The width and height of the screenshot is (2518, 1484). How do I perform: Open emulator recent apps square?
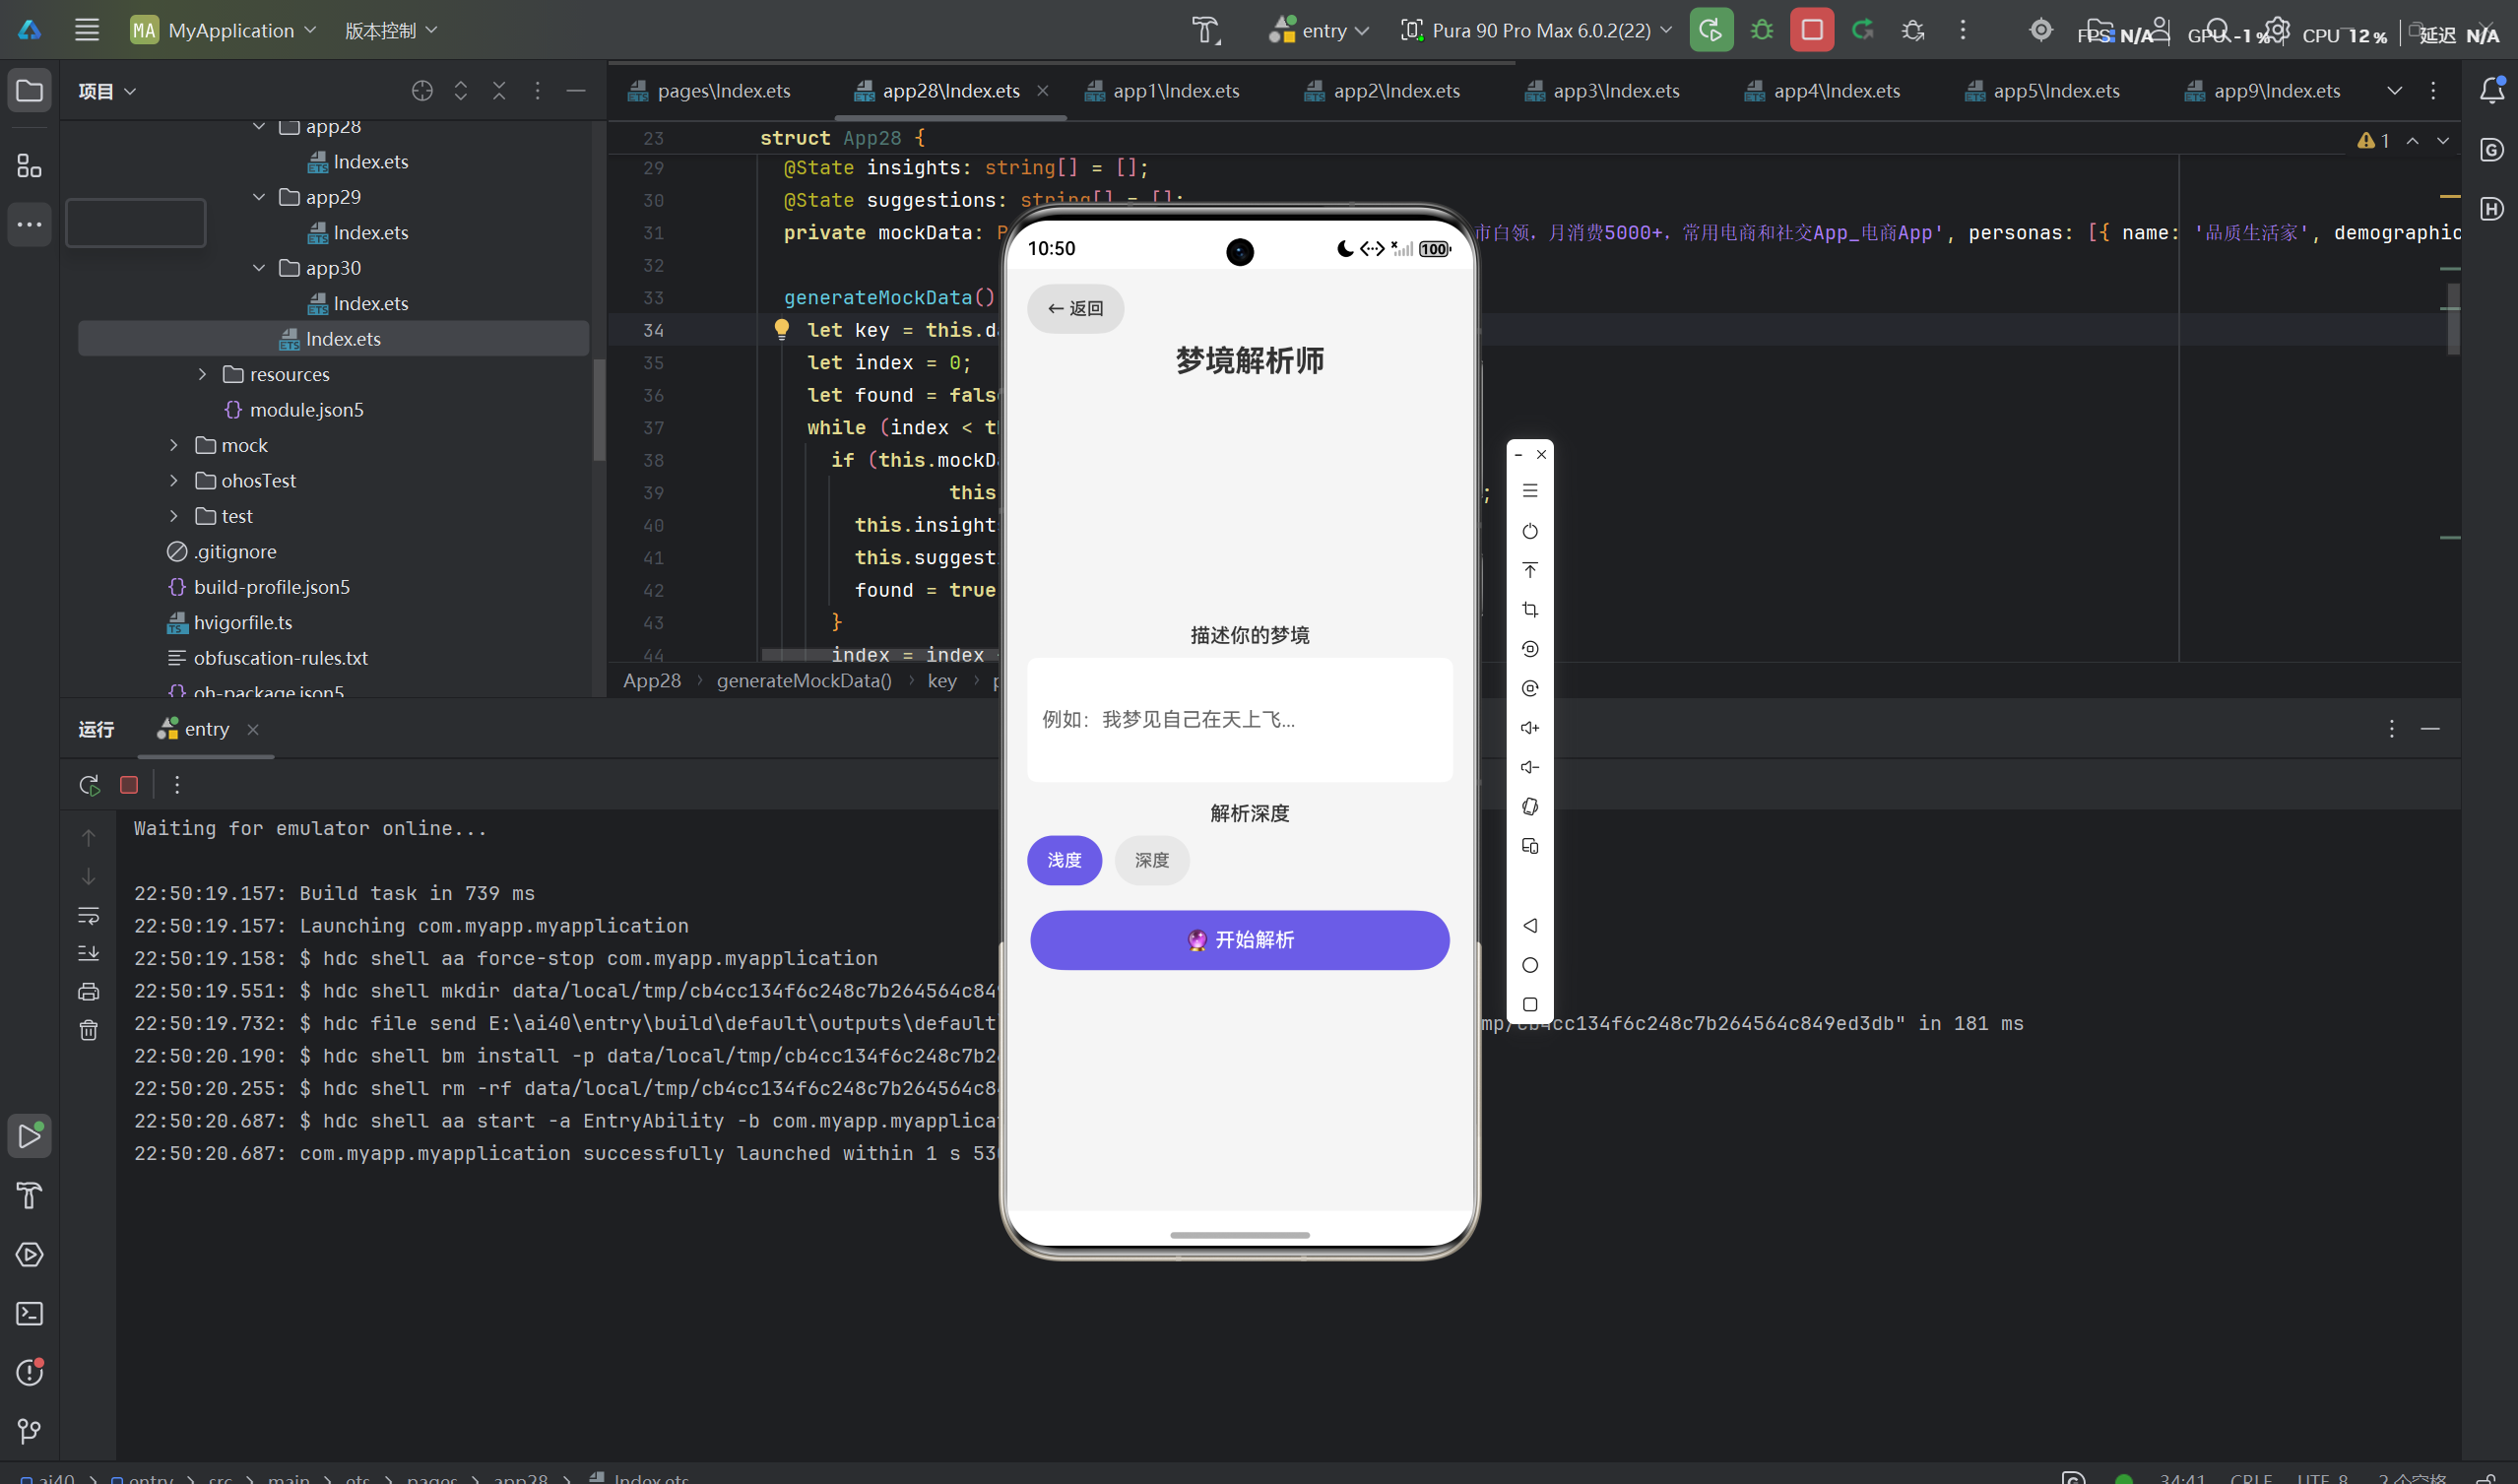[1530, 1004]
